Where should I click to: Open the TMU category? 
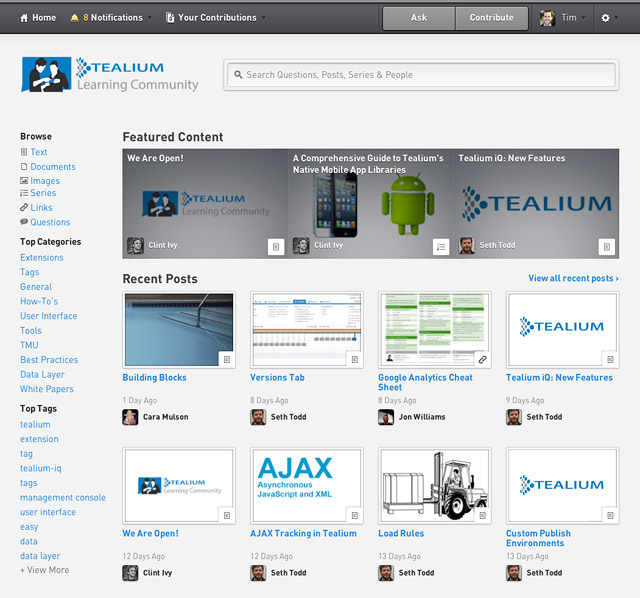coord(29,345)
